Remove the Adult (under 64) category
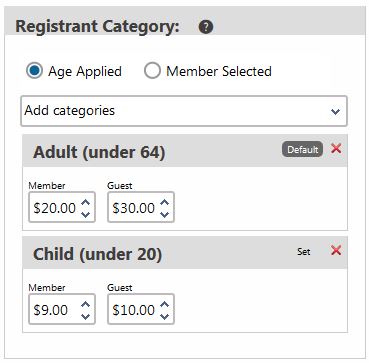The height and width of the screenshot is (363, 369). tap(336, 149)
